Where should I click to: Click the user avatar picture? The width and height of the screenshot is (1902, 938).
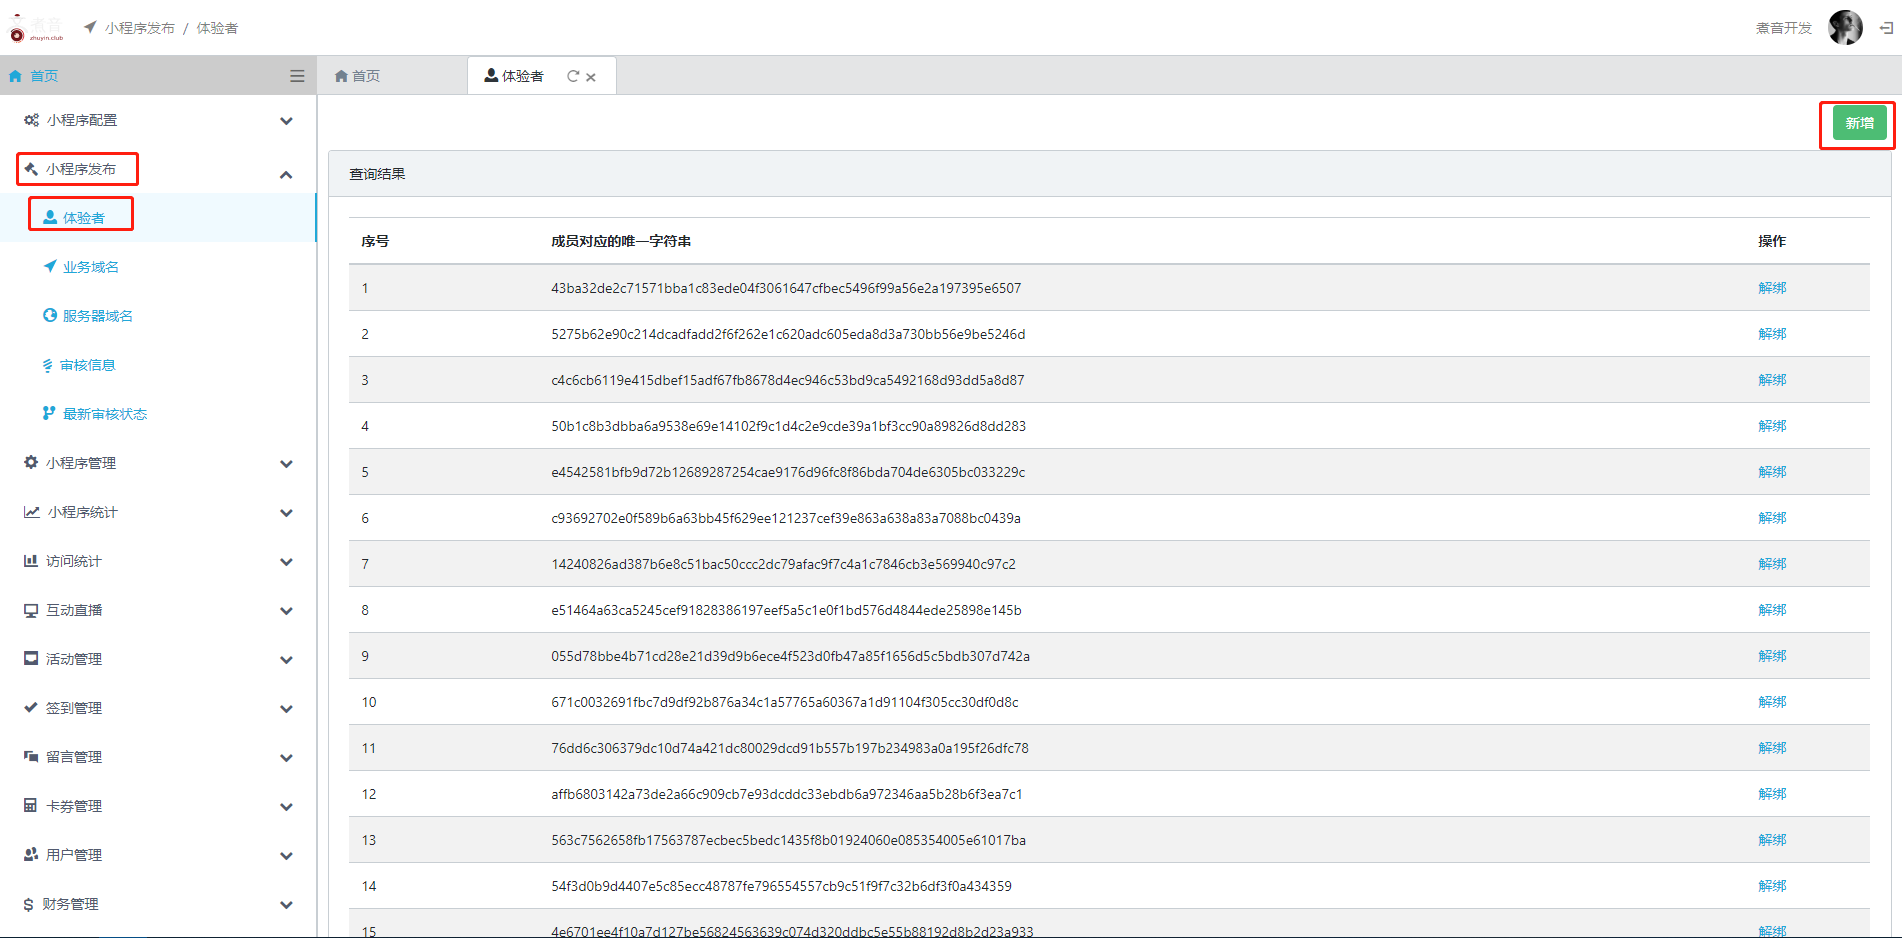[x=1845, y=28]
